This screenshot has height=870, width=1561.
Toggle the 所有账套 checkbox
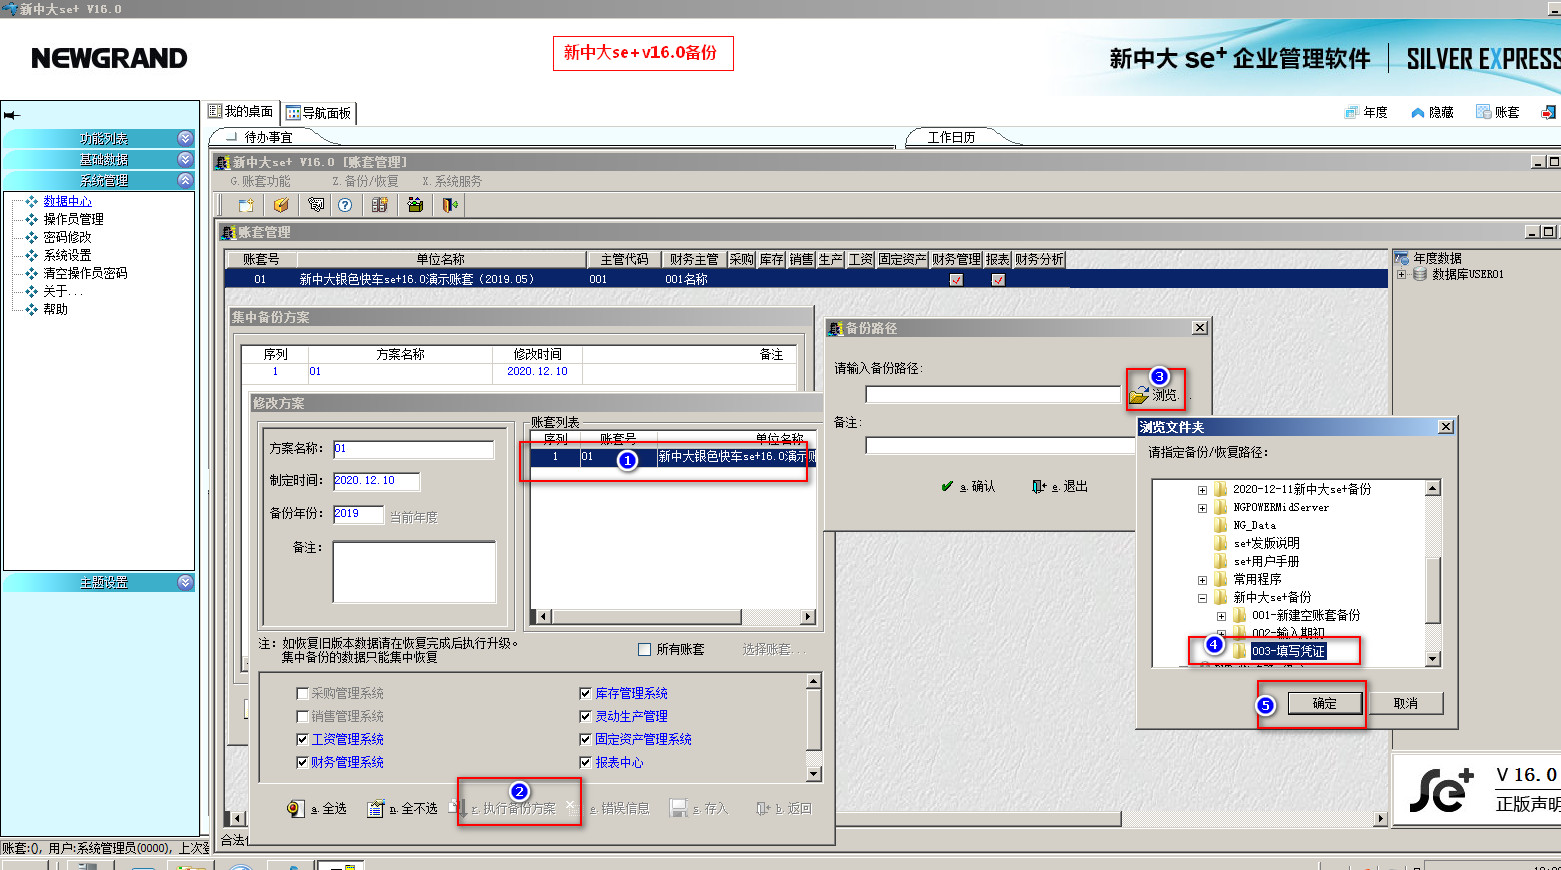pos(645,650)
